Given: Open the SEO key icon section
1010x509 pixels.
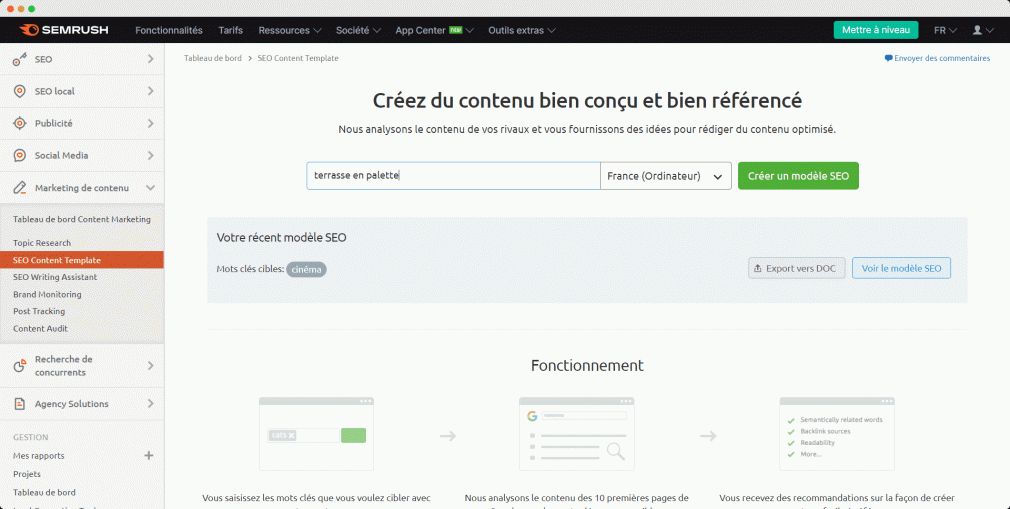Looking at the screenshot, I should pyautogui.click(x=20, y=59).
